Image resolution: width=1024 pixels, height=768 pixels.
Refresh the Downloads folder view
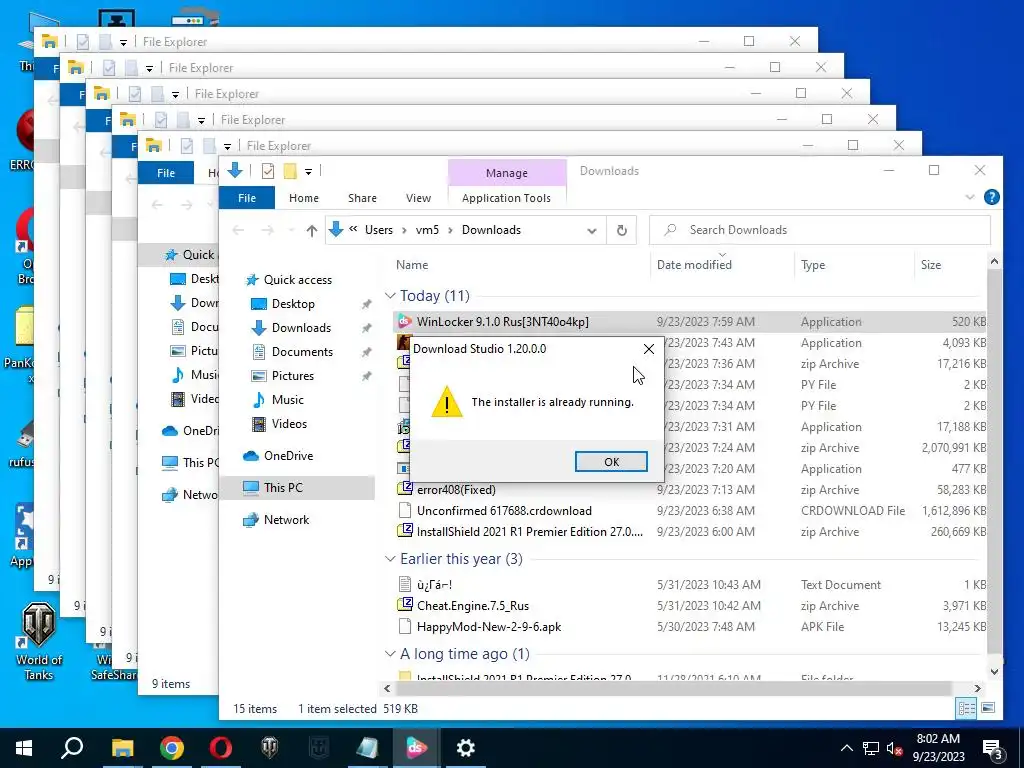pos(622,231)
